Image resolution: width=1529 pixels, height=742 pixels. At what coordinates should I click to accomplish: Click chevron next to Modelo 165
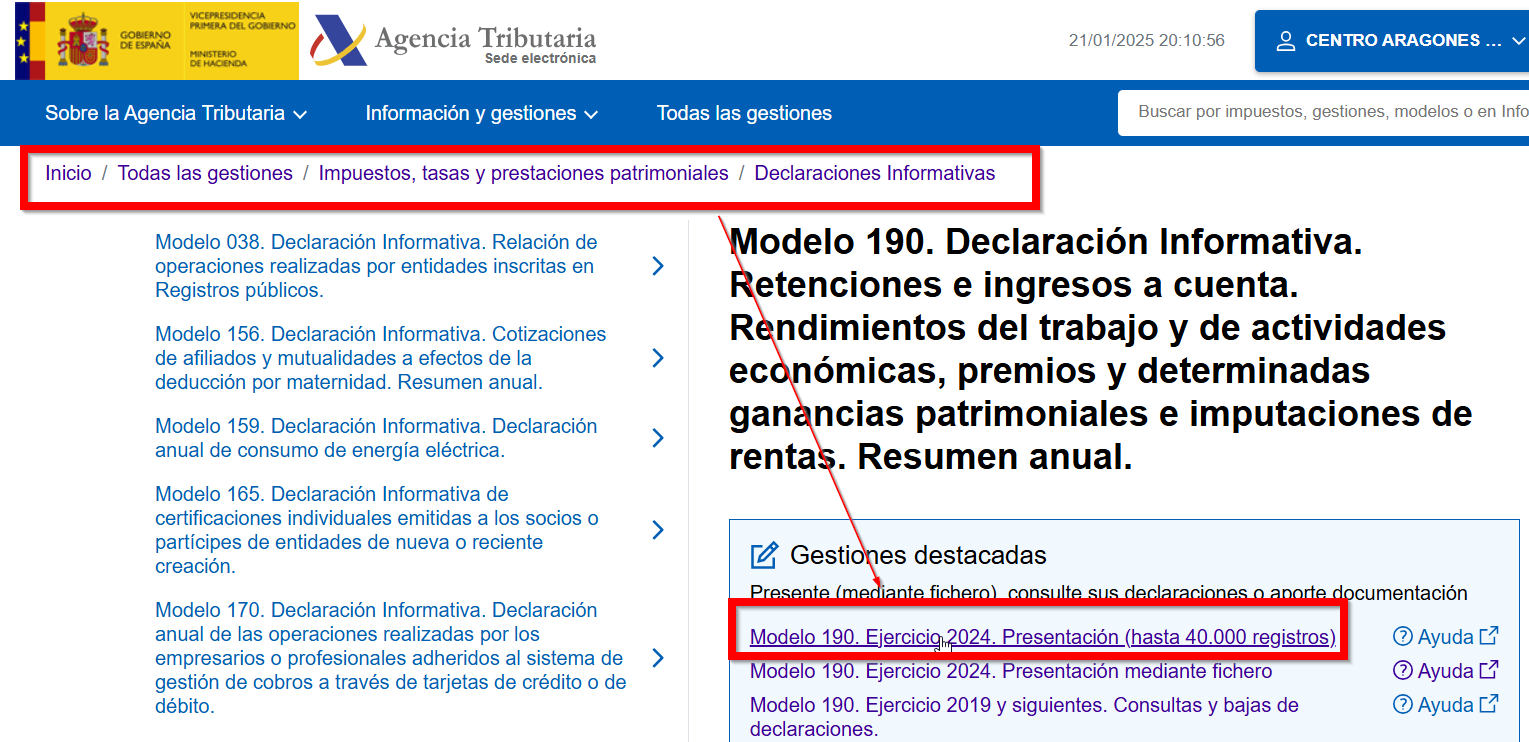657,530
